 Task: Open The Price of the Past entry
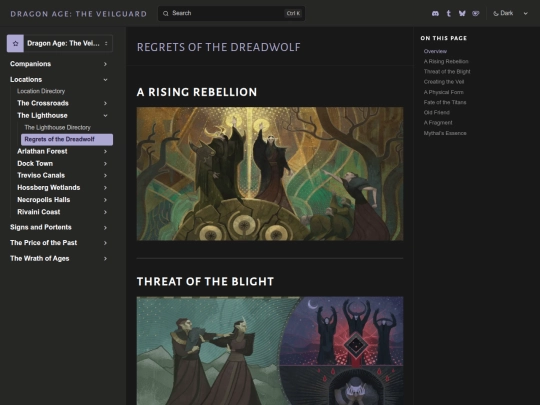pos(44,243)
